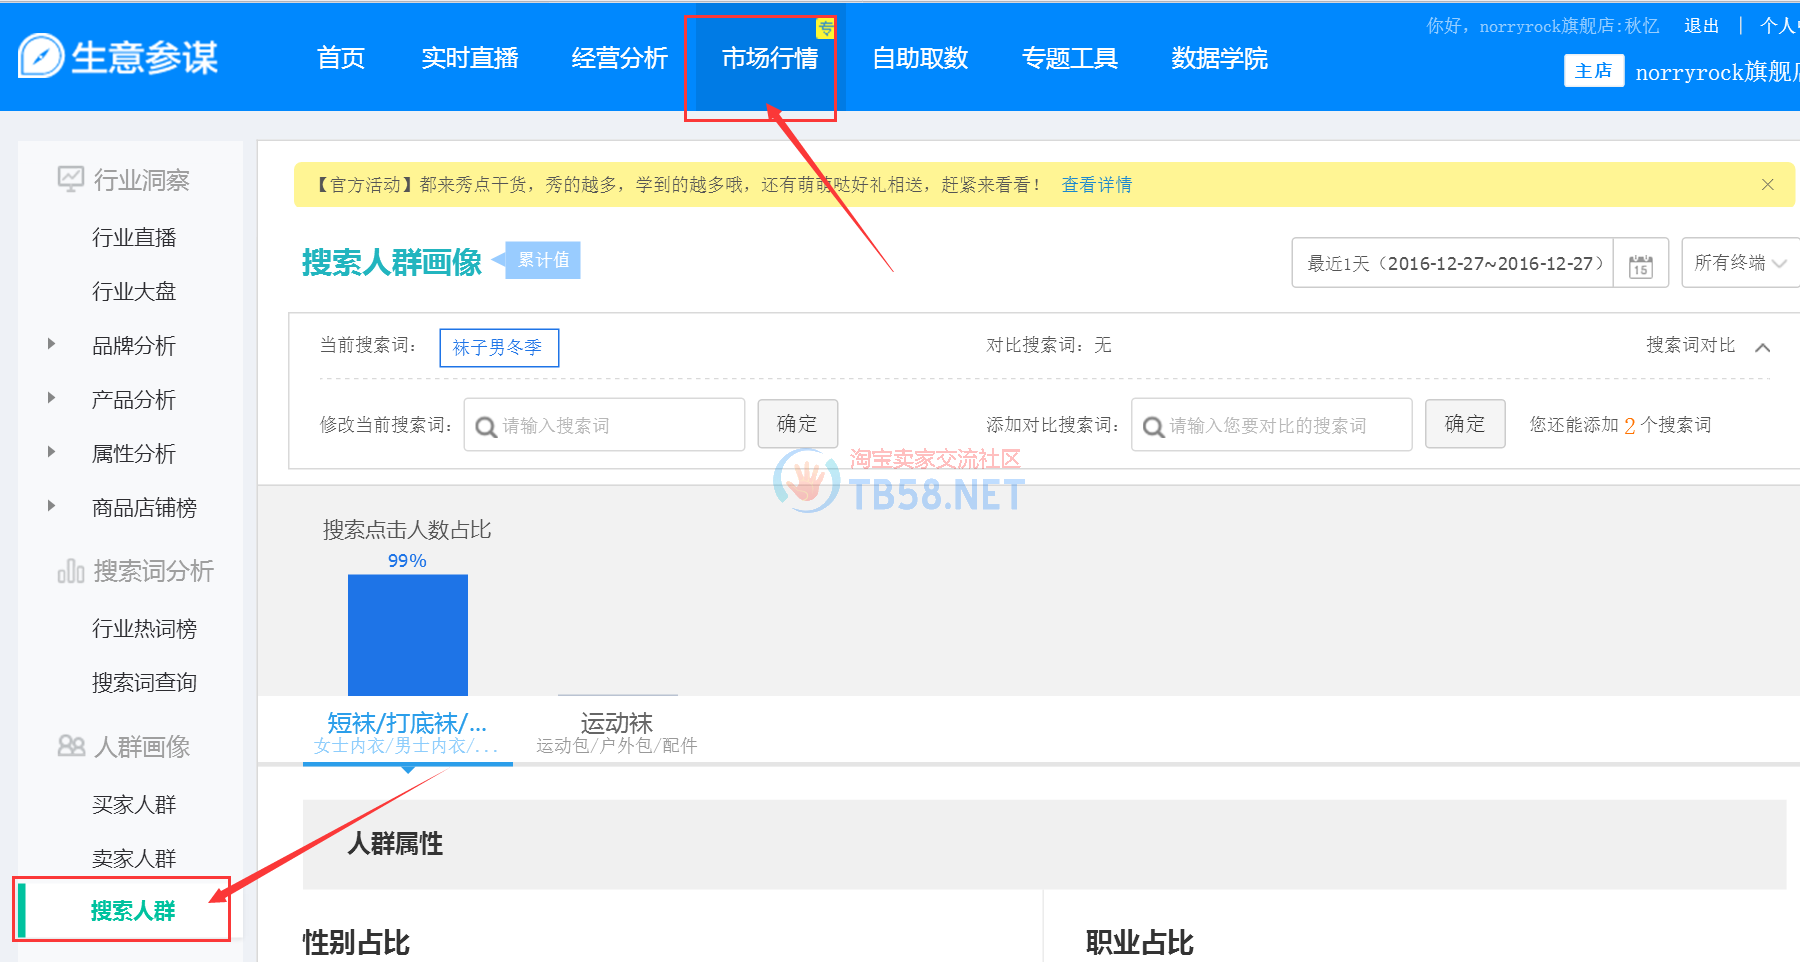Click the magnifier icon in 添加对比搜索词 field
The width and height of the screenshot is (1800, 962).
point(1153,427)
